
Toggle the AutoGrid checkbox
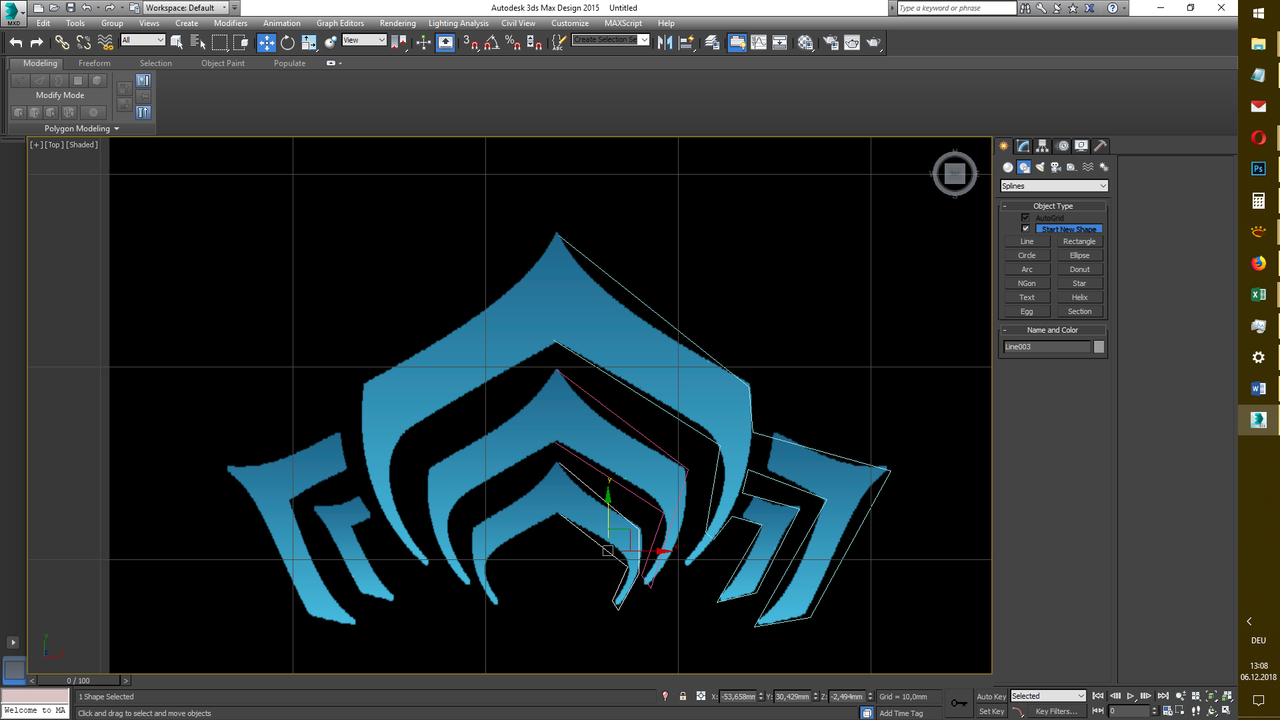click(1025, 217)
